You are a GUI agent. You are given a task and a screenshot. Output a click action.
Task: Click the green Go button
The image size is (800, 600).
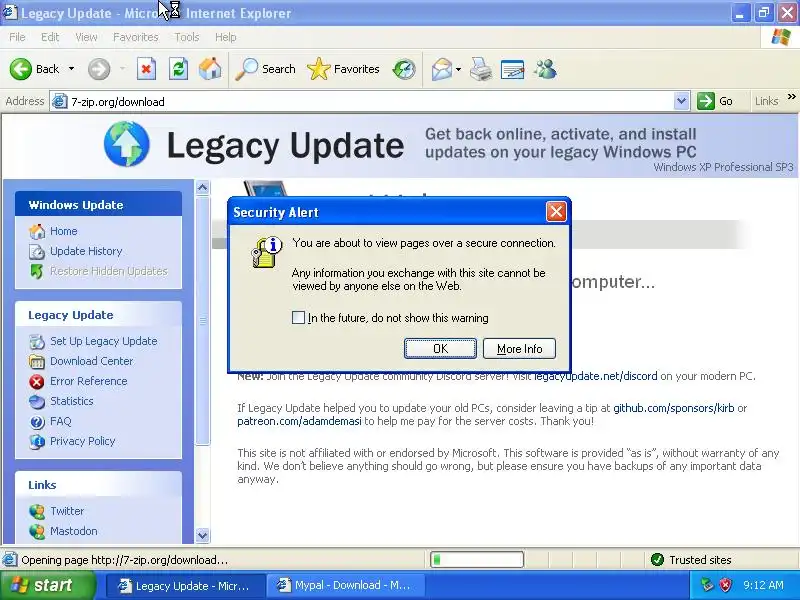715,101
